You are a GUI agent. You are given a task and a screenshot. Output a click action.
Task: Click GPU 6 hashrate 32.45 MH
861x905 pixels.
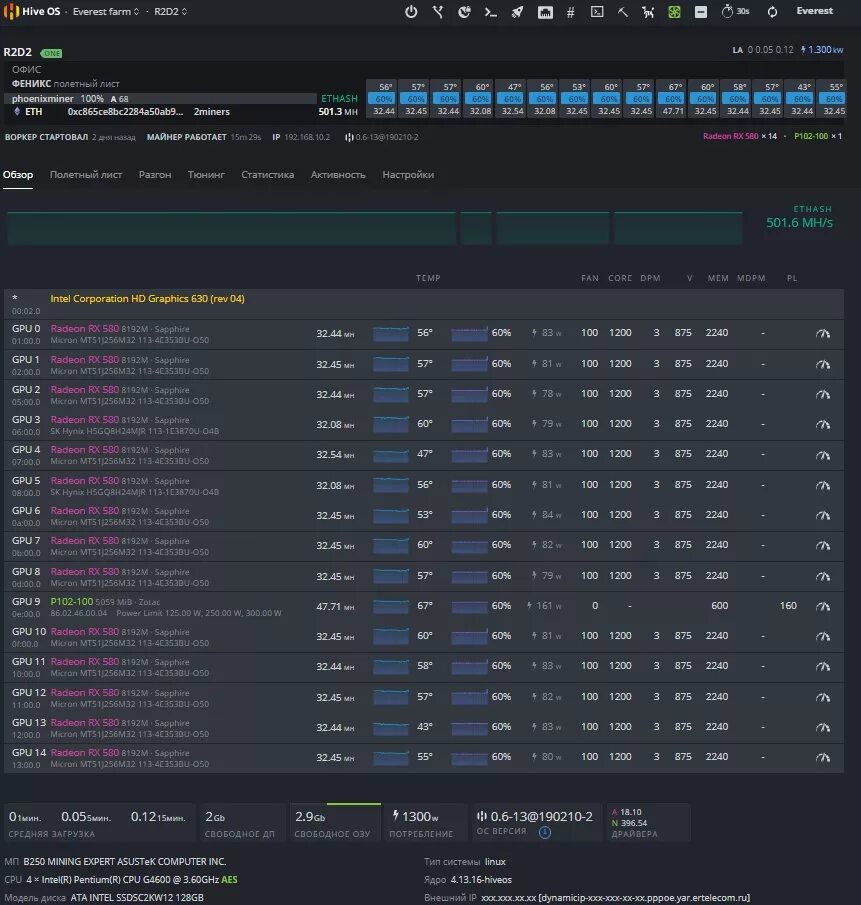[335, 515]
